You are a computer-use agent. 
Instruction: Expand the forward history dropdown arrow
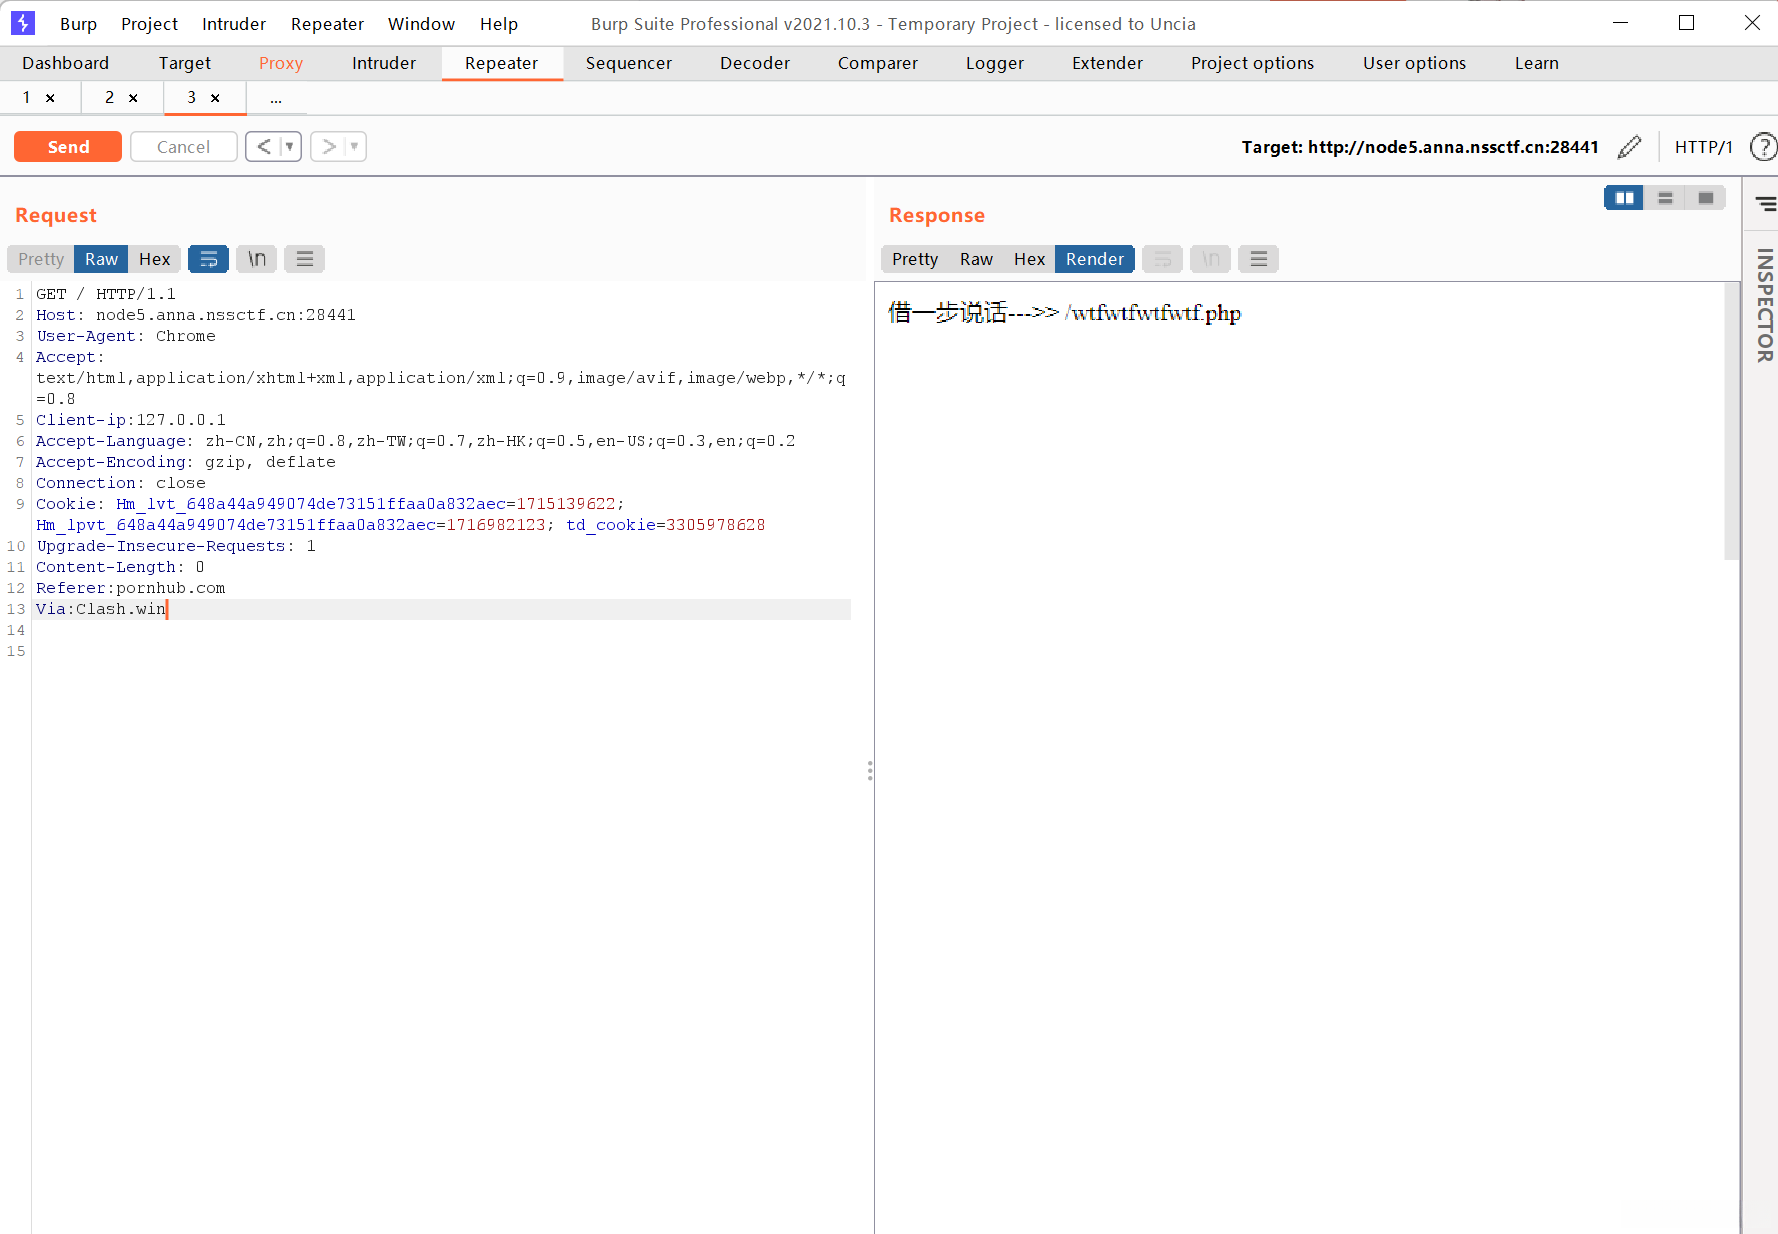point(355,147)
